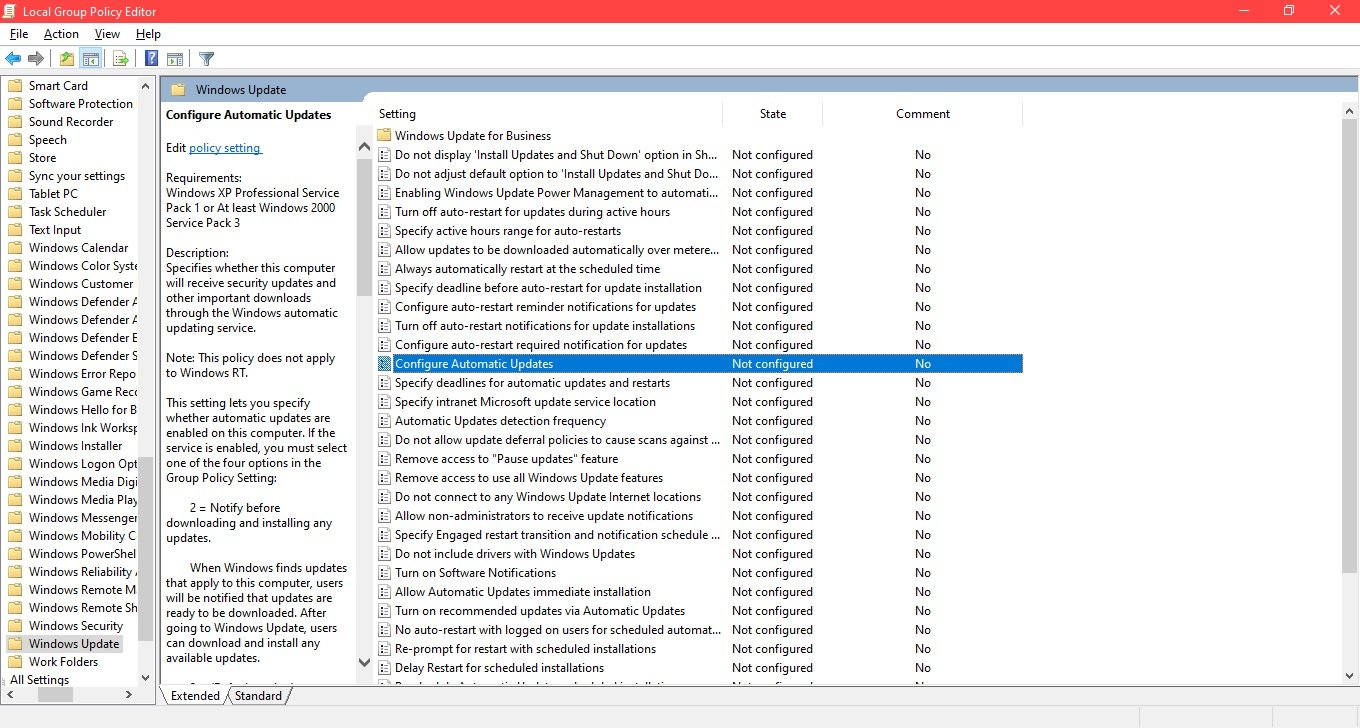
Task: Click policy icon beside Automatic Updates detection frequency
Action: (x=384, y=421)
